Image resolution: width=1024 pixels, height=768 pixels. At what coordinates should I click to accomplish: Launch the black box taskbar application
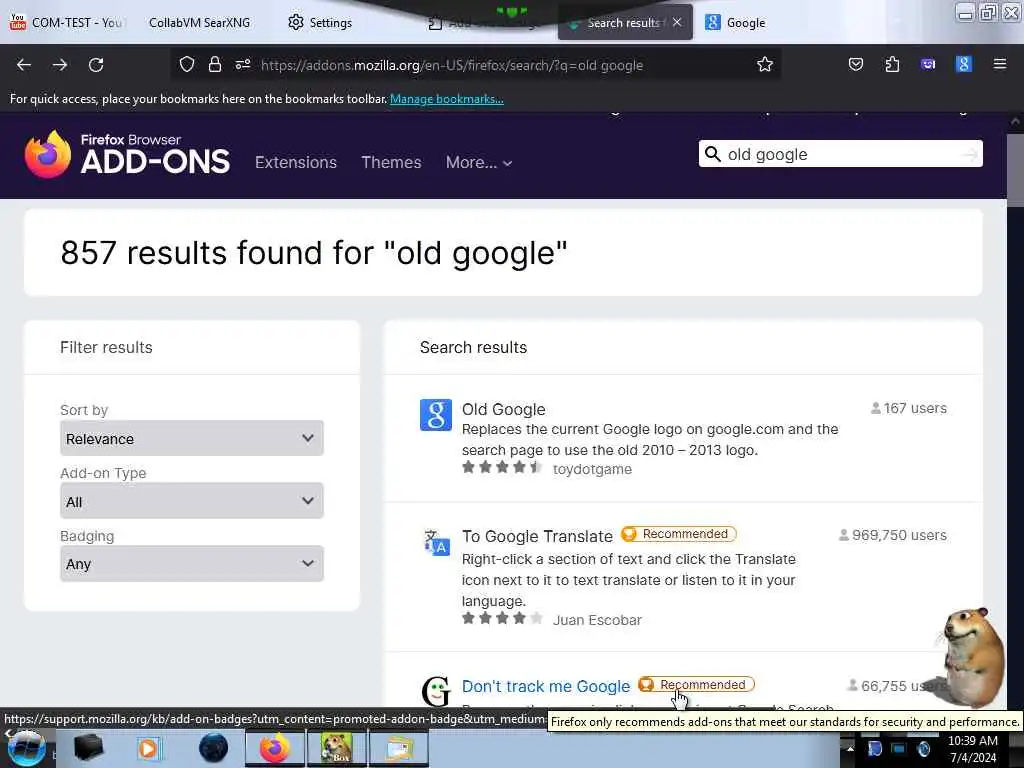pyautogui.click(x=88, y=748)
